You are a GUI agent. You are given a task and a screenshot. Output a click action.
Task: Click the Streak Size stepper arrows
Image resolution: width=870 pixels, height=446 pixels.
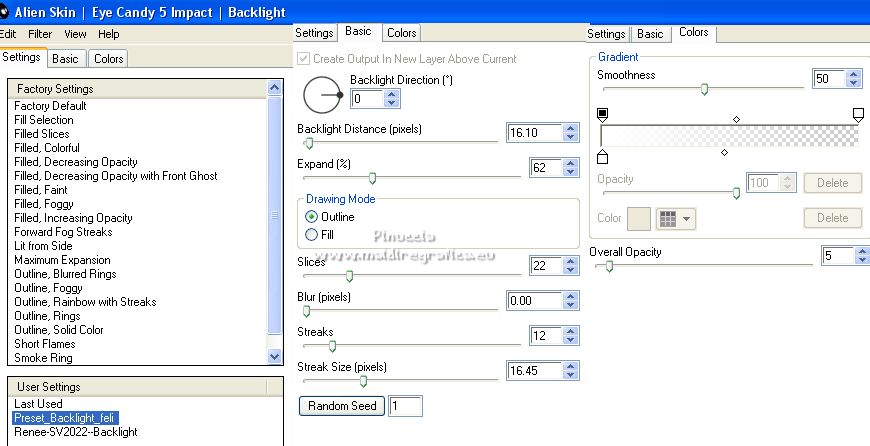tap(570, 371)
